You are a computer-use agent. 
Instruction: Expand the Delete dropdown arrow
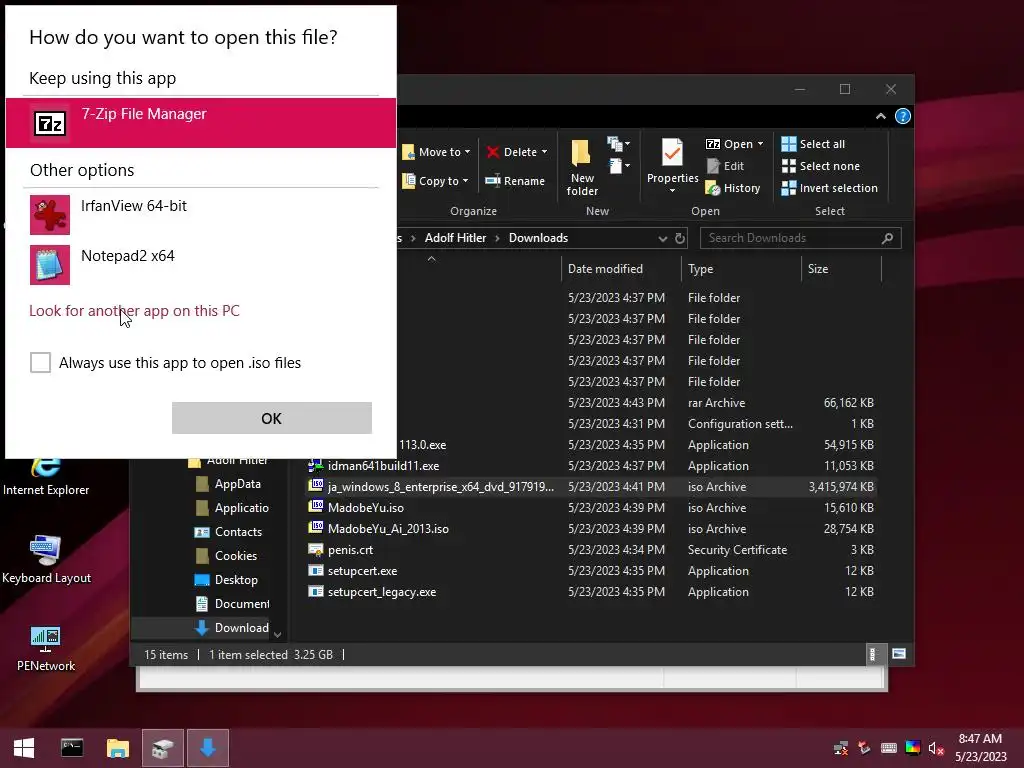click(544, 152)
